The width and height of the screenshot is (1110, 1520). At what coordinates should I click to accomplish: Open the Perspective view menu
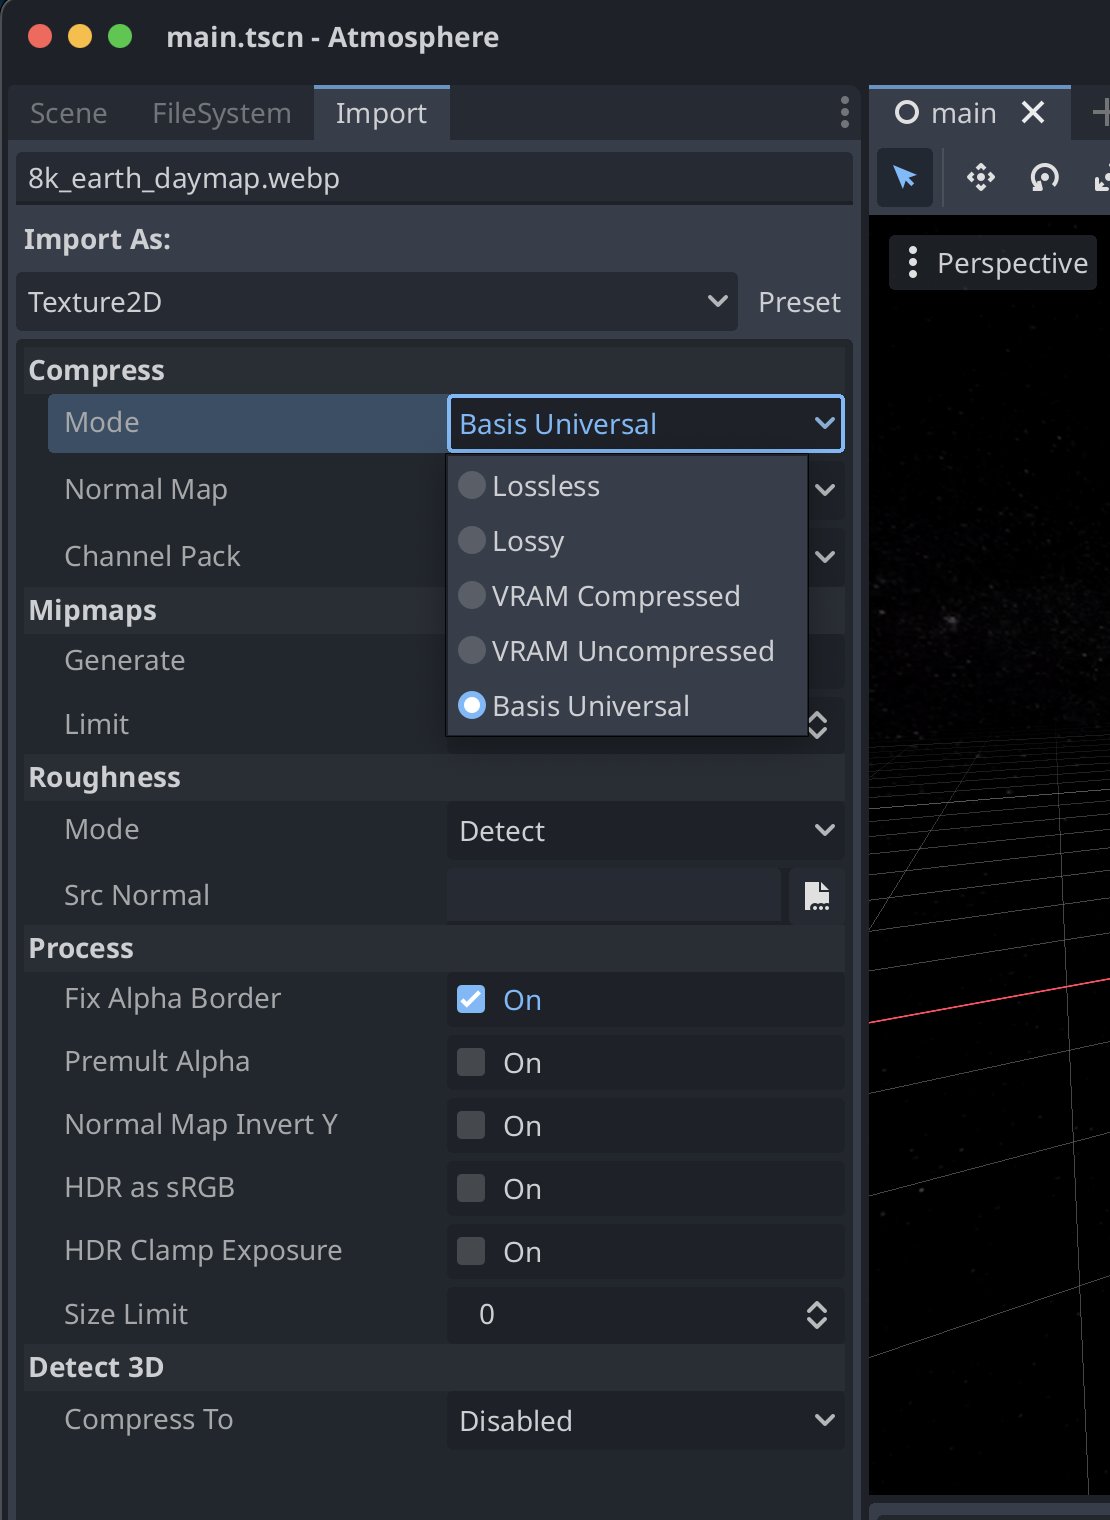coord(993,263)
